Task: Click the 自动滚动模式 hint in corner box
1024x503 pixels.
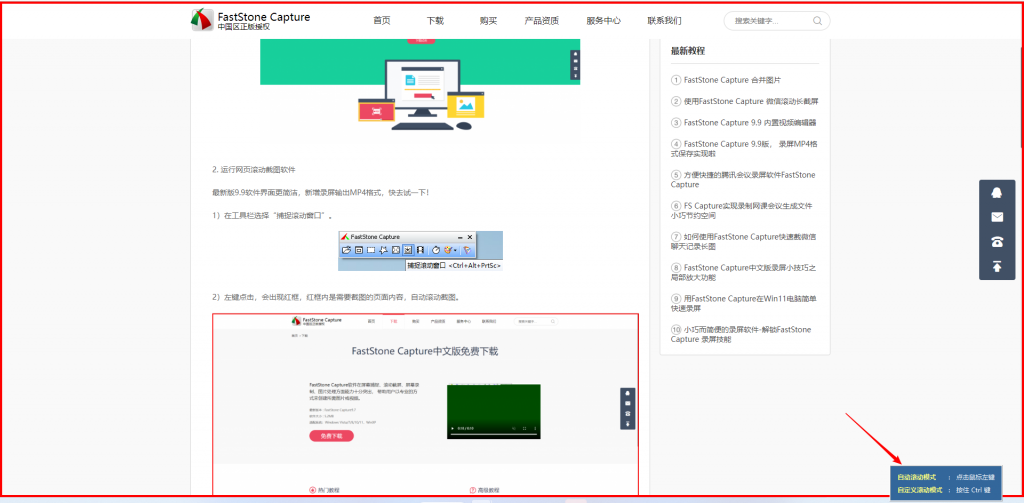Action: 916,478
